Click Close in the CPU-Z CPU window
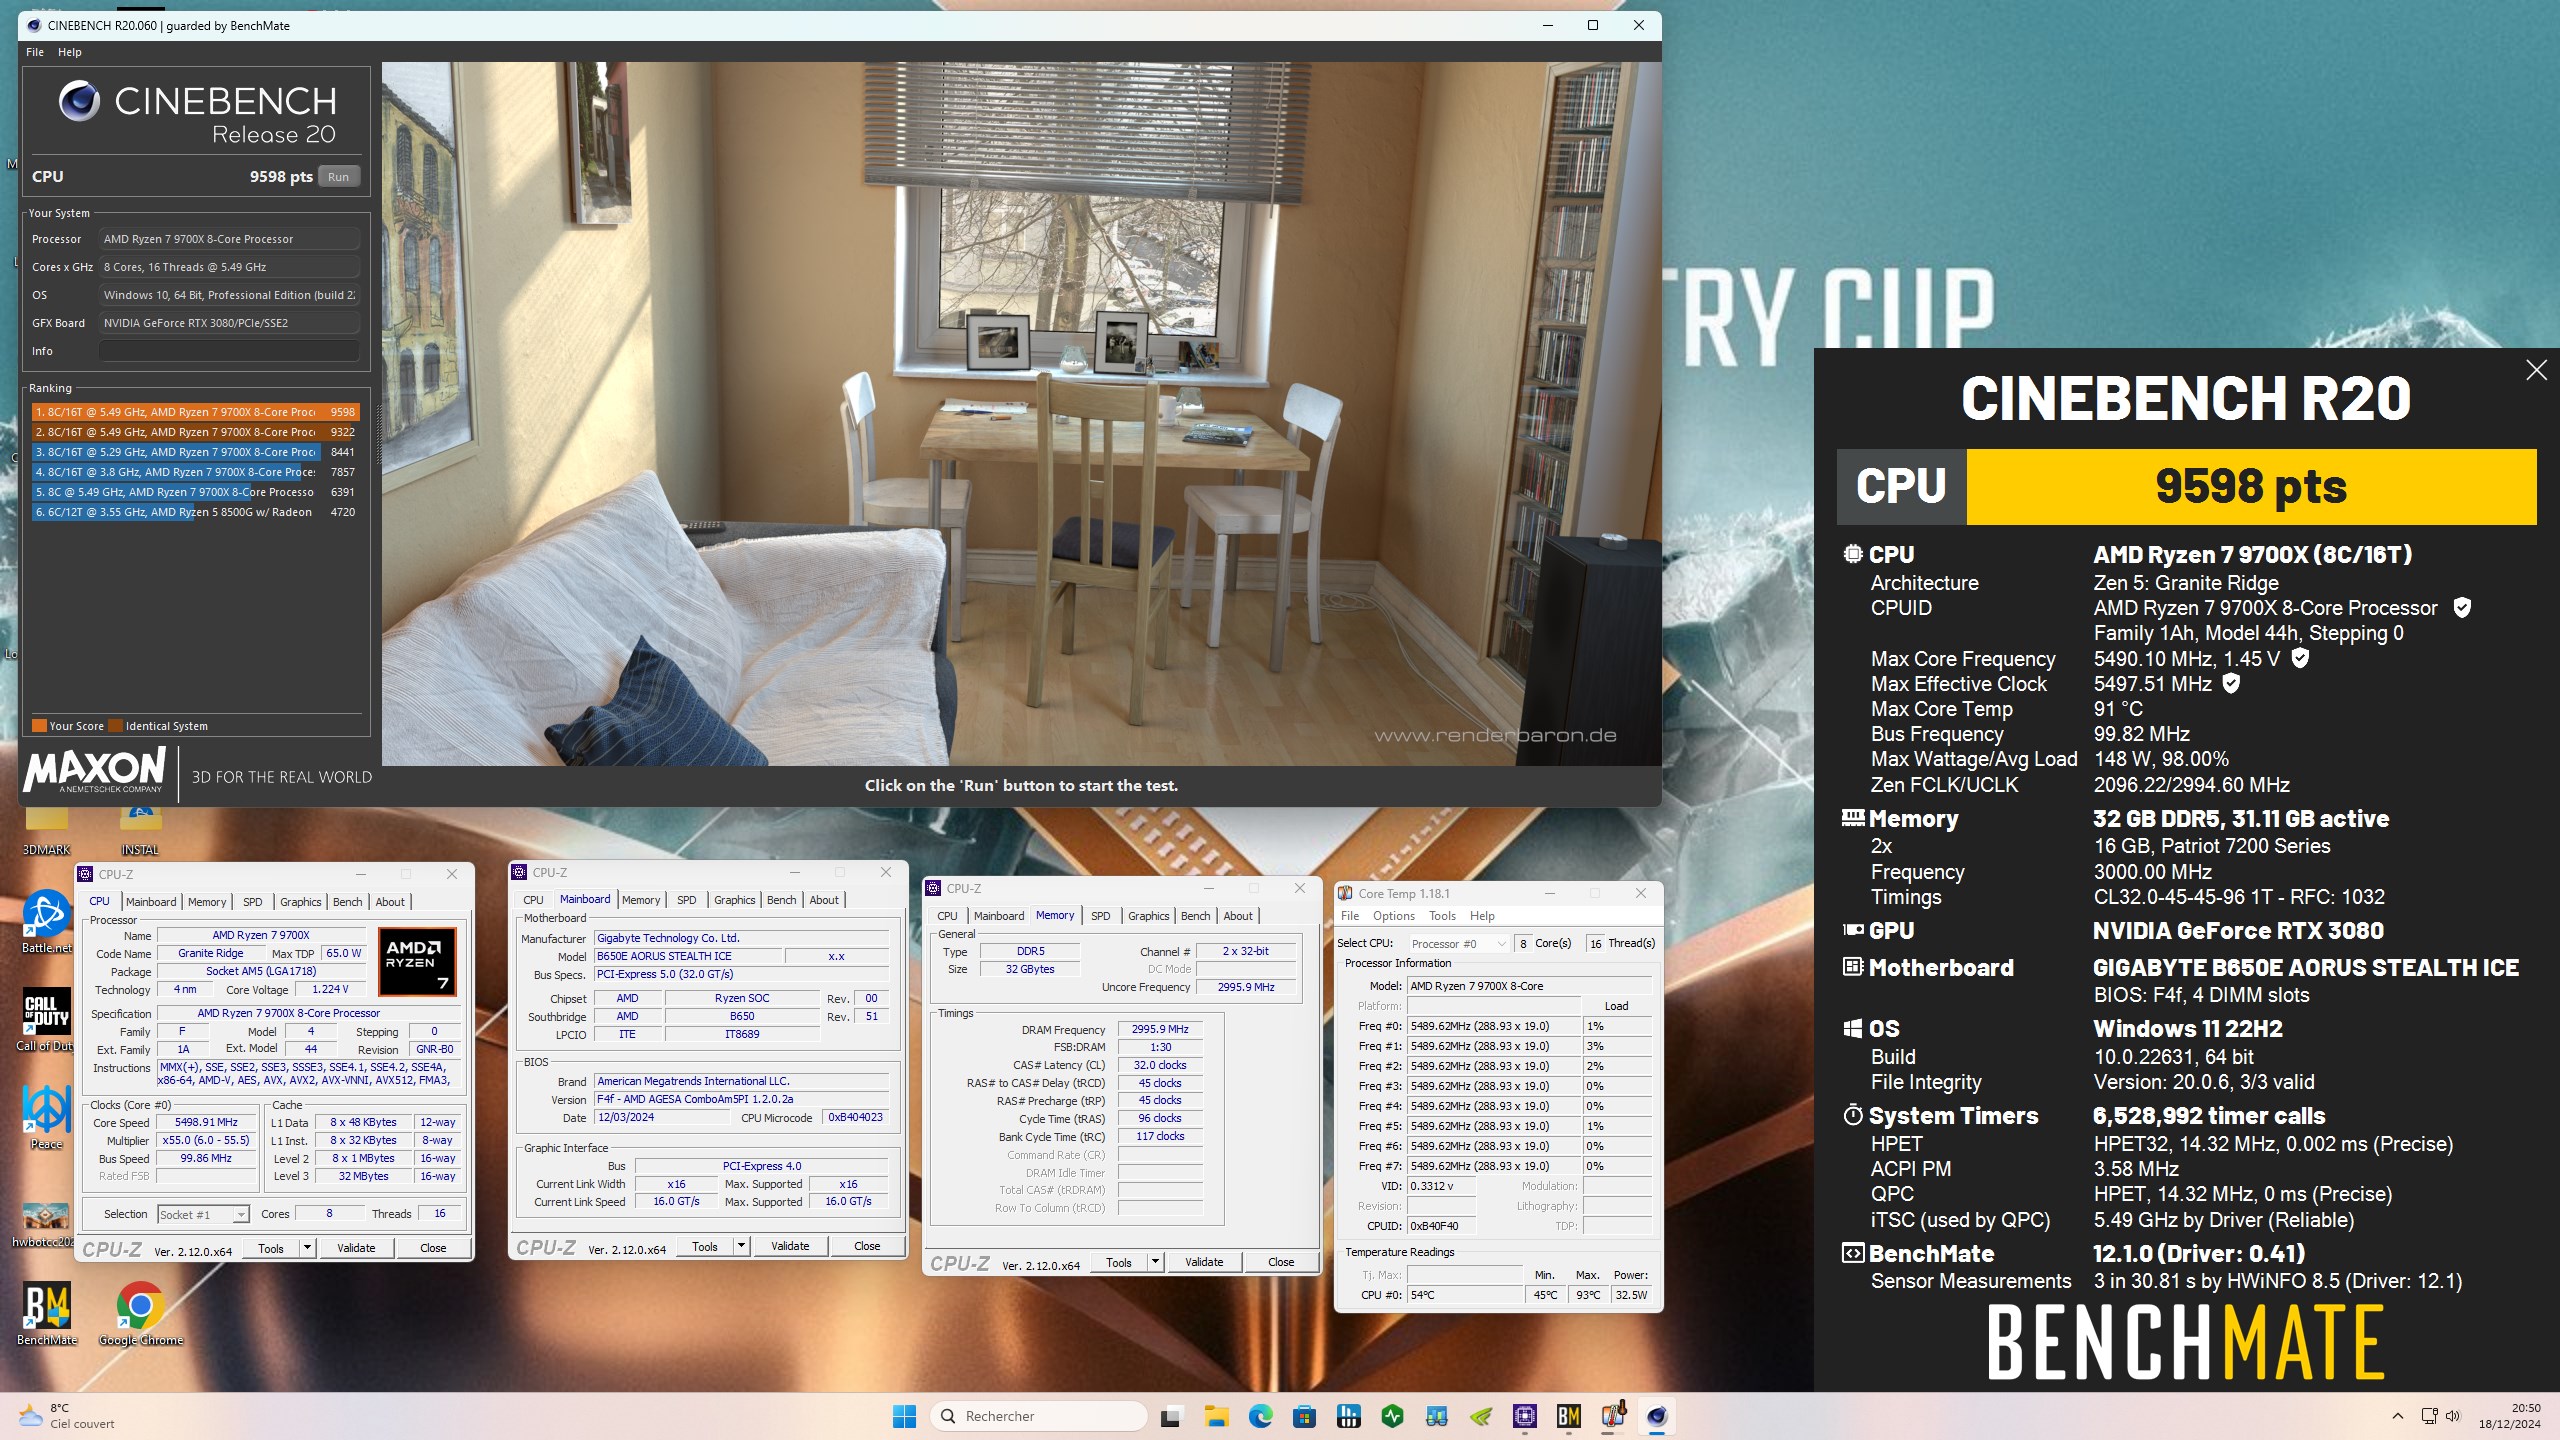Screen dimensions: 2560x1440 coord(433,1248)
